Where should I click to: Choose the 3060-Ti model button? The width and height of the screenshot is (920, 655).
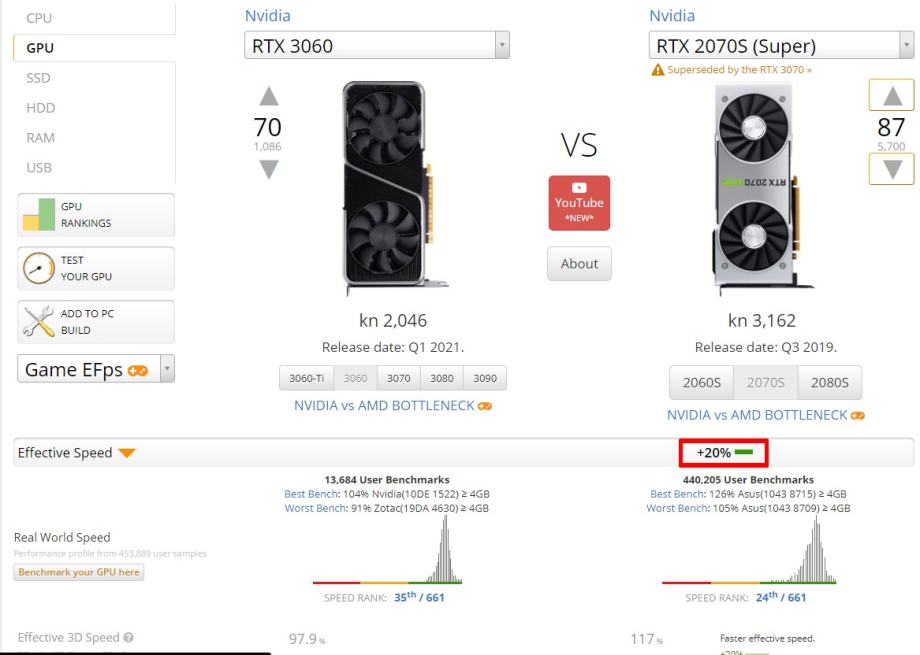[x=305, y=379]
